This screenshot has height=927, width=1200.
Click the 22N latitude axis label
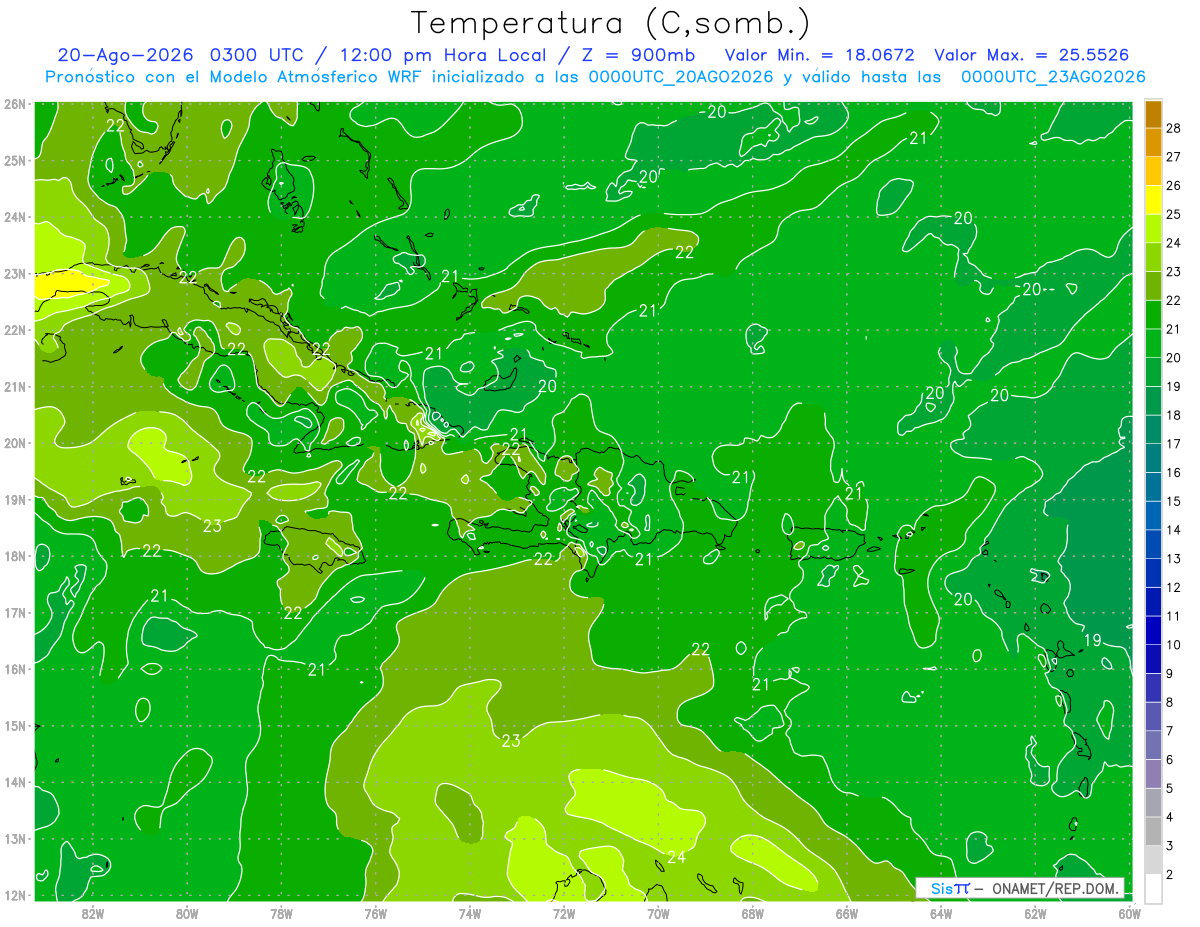pos(15,330)
